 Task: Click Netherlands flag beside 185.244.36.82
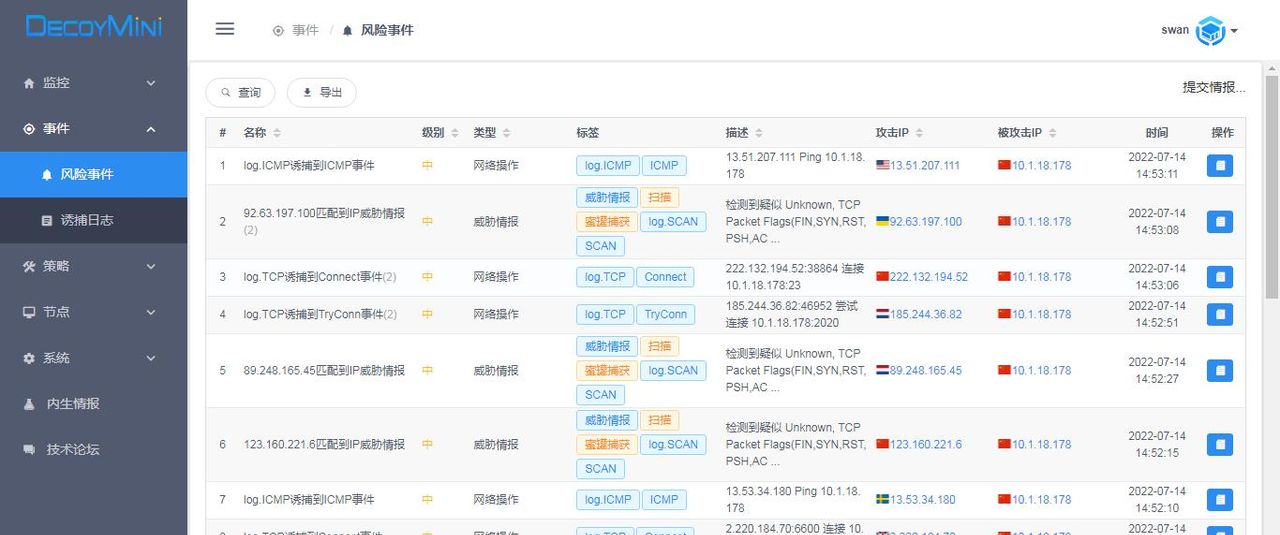(883, 314)
